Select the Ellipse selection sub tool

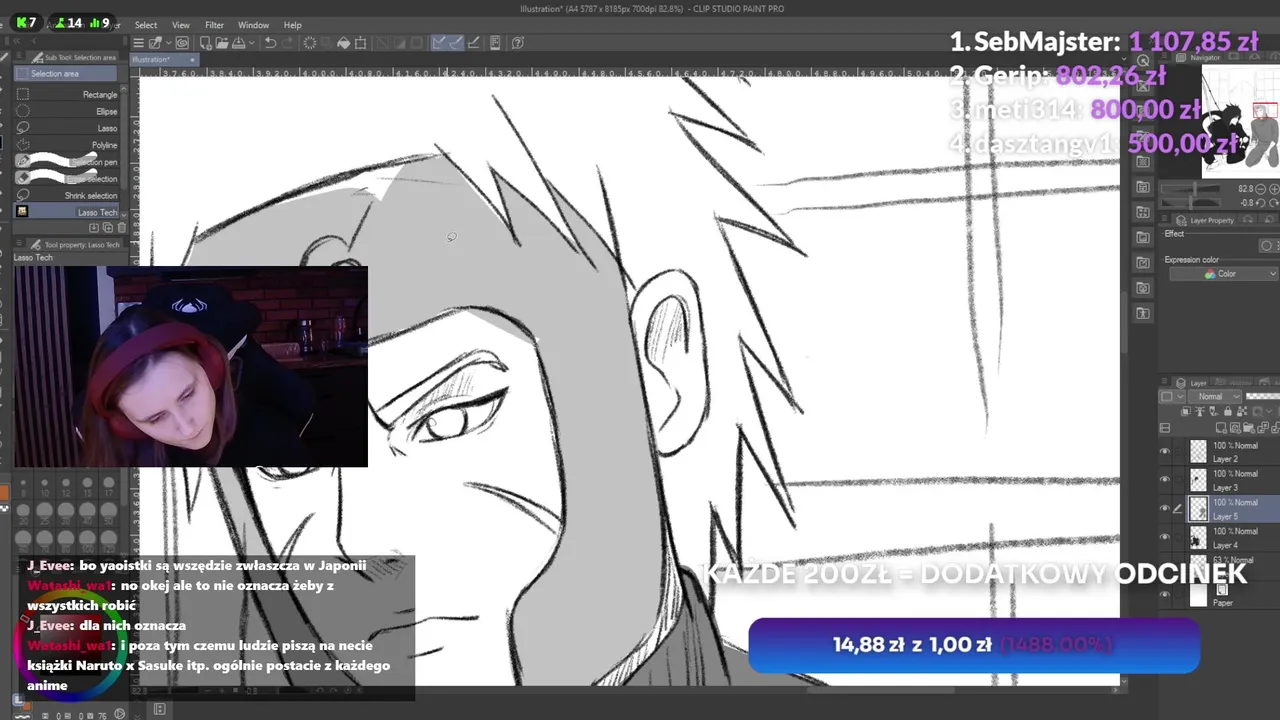[67, 111]
